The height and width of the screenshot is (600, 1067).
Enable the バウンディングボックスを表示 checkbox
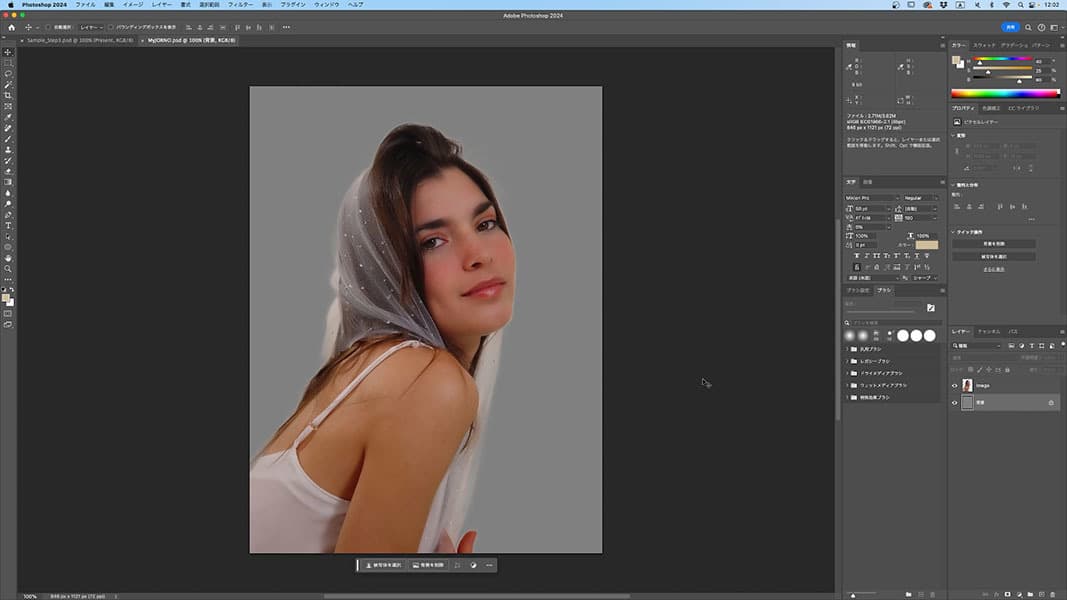111,27
